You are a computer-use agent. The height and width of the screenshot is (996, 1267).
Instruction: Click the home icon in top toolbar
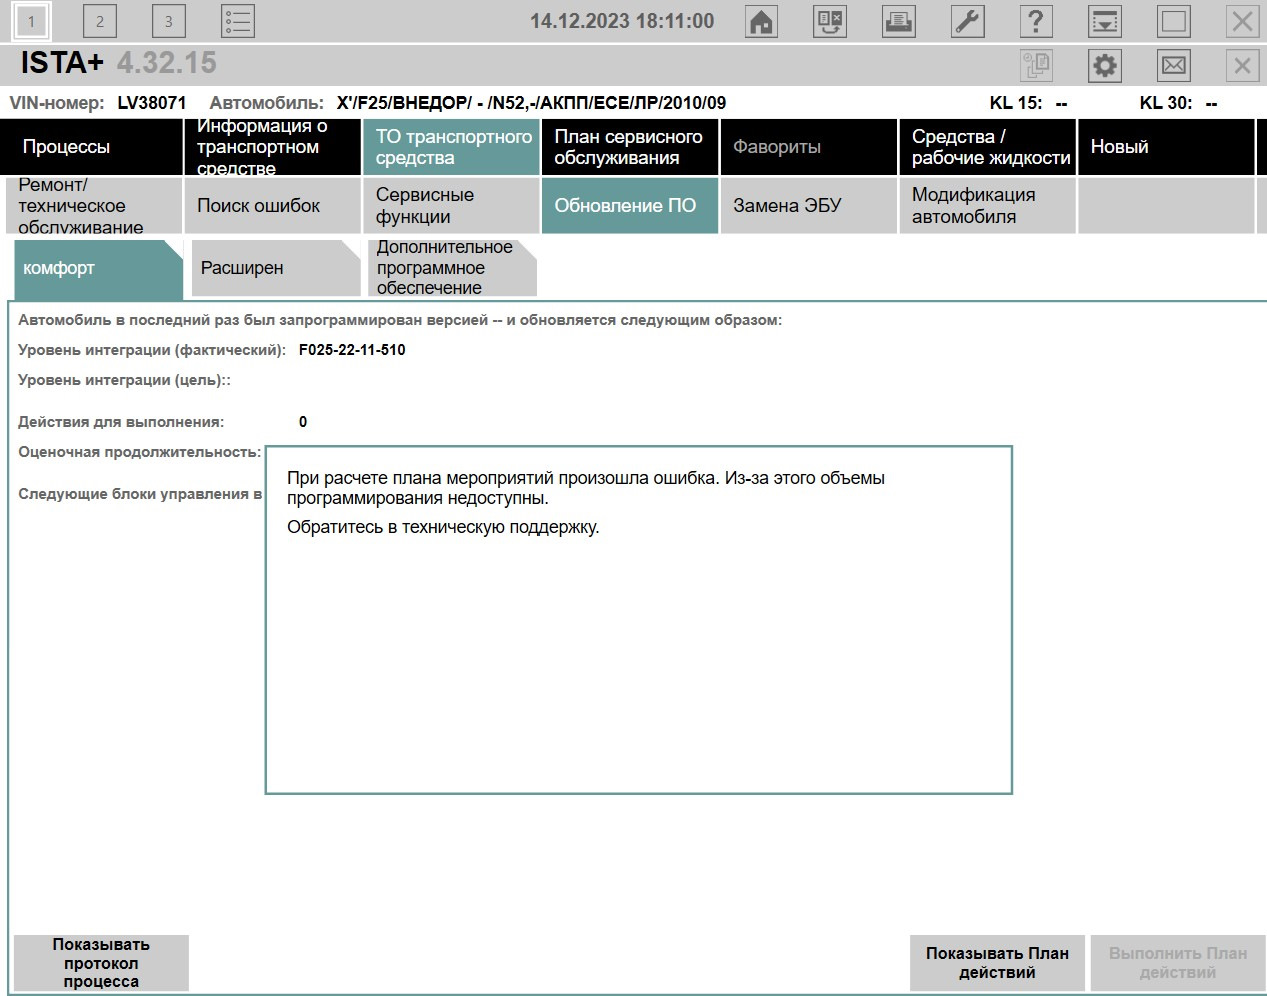coord(762,21)
